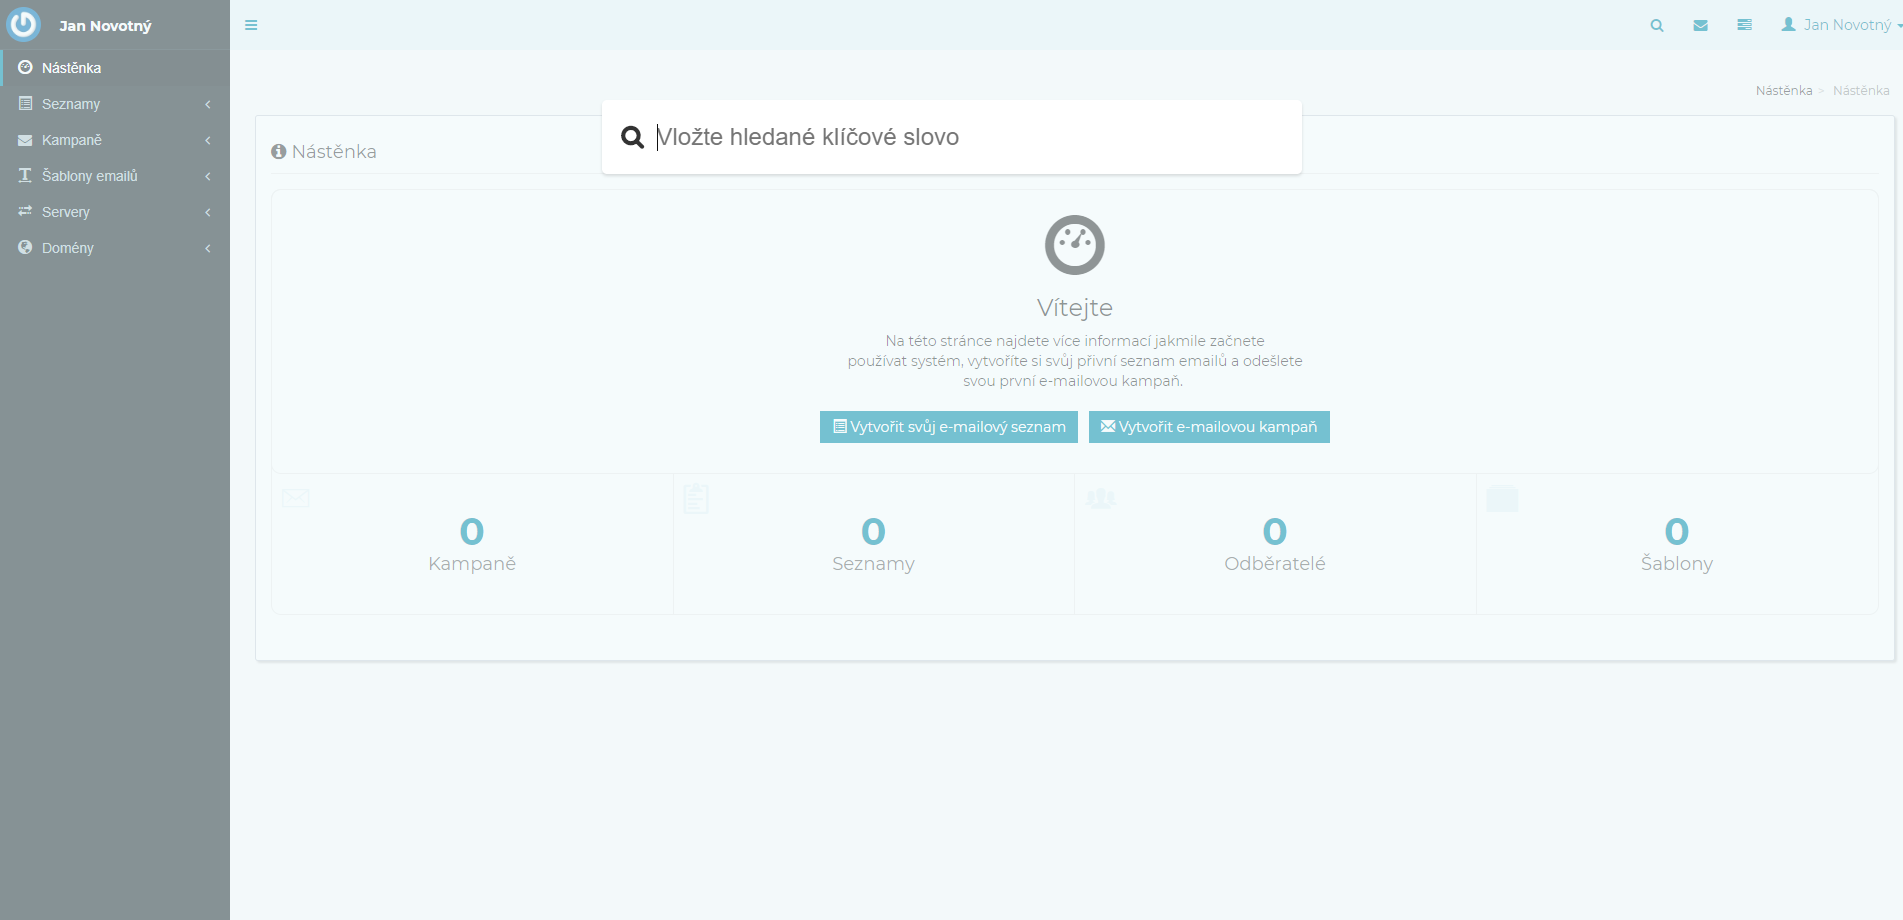
Task: Click the info icon beside Nástěnka heading
Action: click(x=279, y=152)
